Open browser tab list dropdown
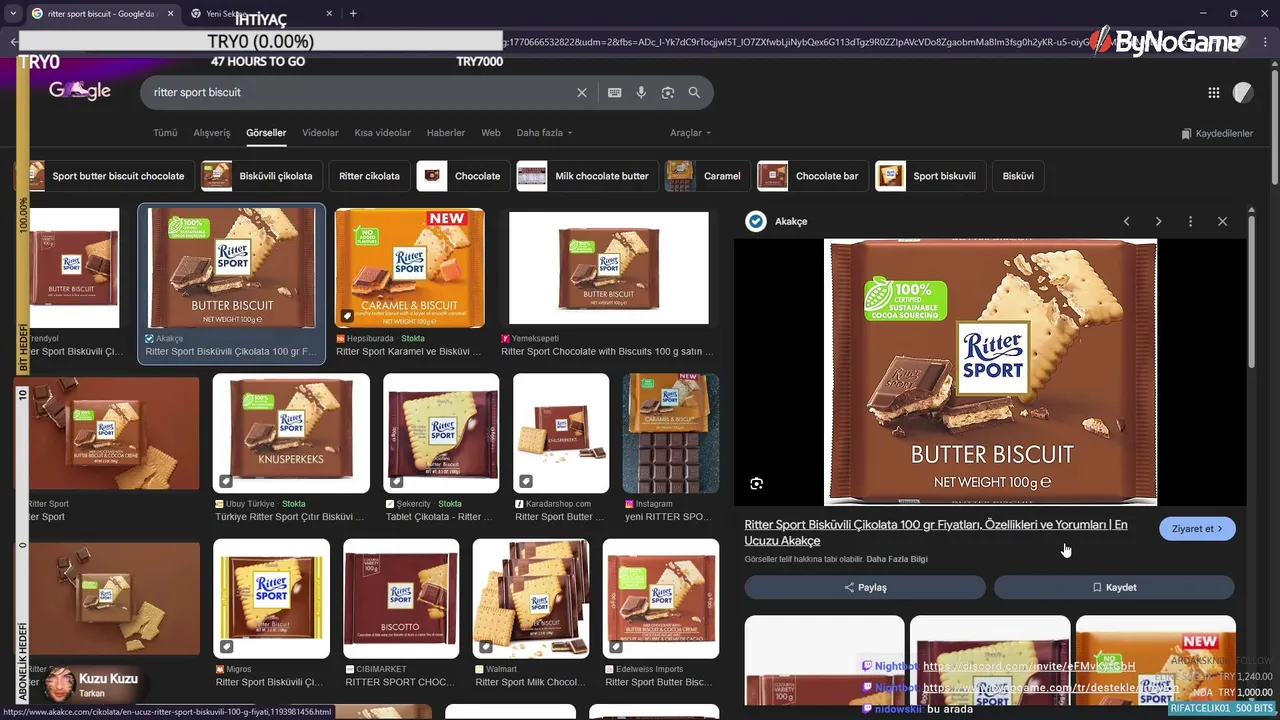1280x720 pixels. pyautogui.click(x=12, y=13)
